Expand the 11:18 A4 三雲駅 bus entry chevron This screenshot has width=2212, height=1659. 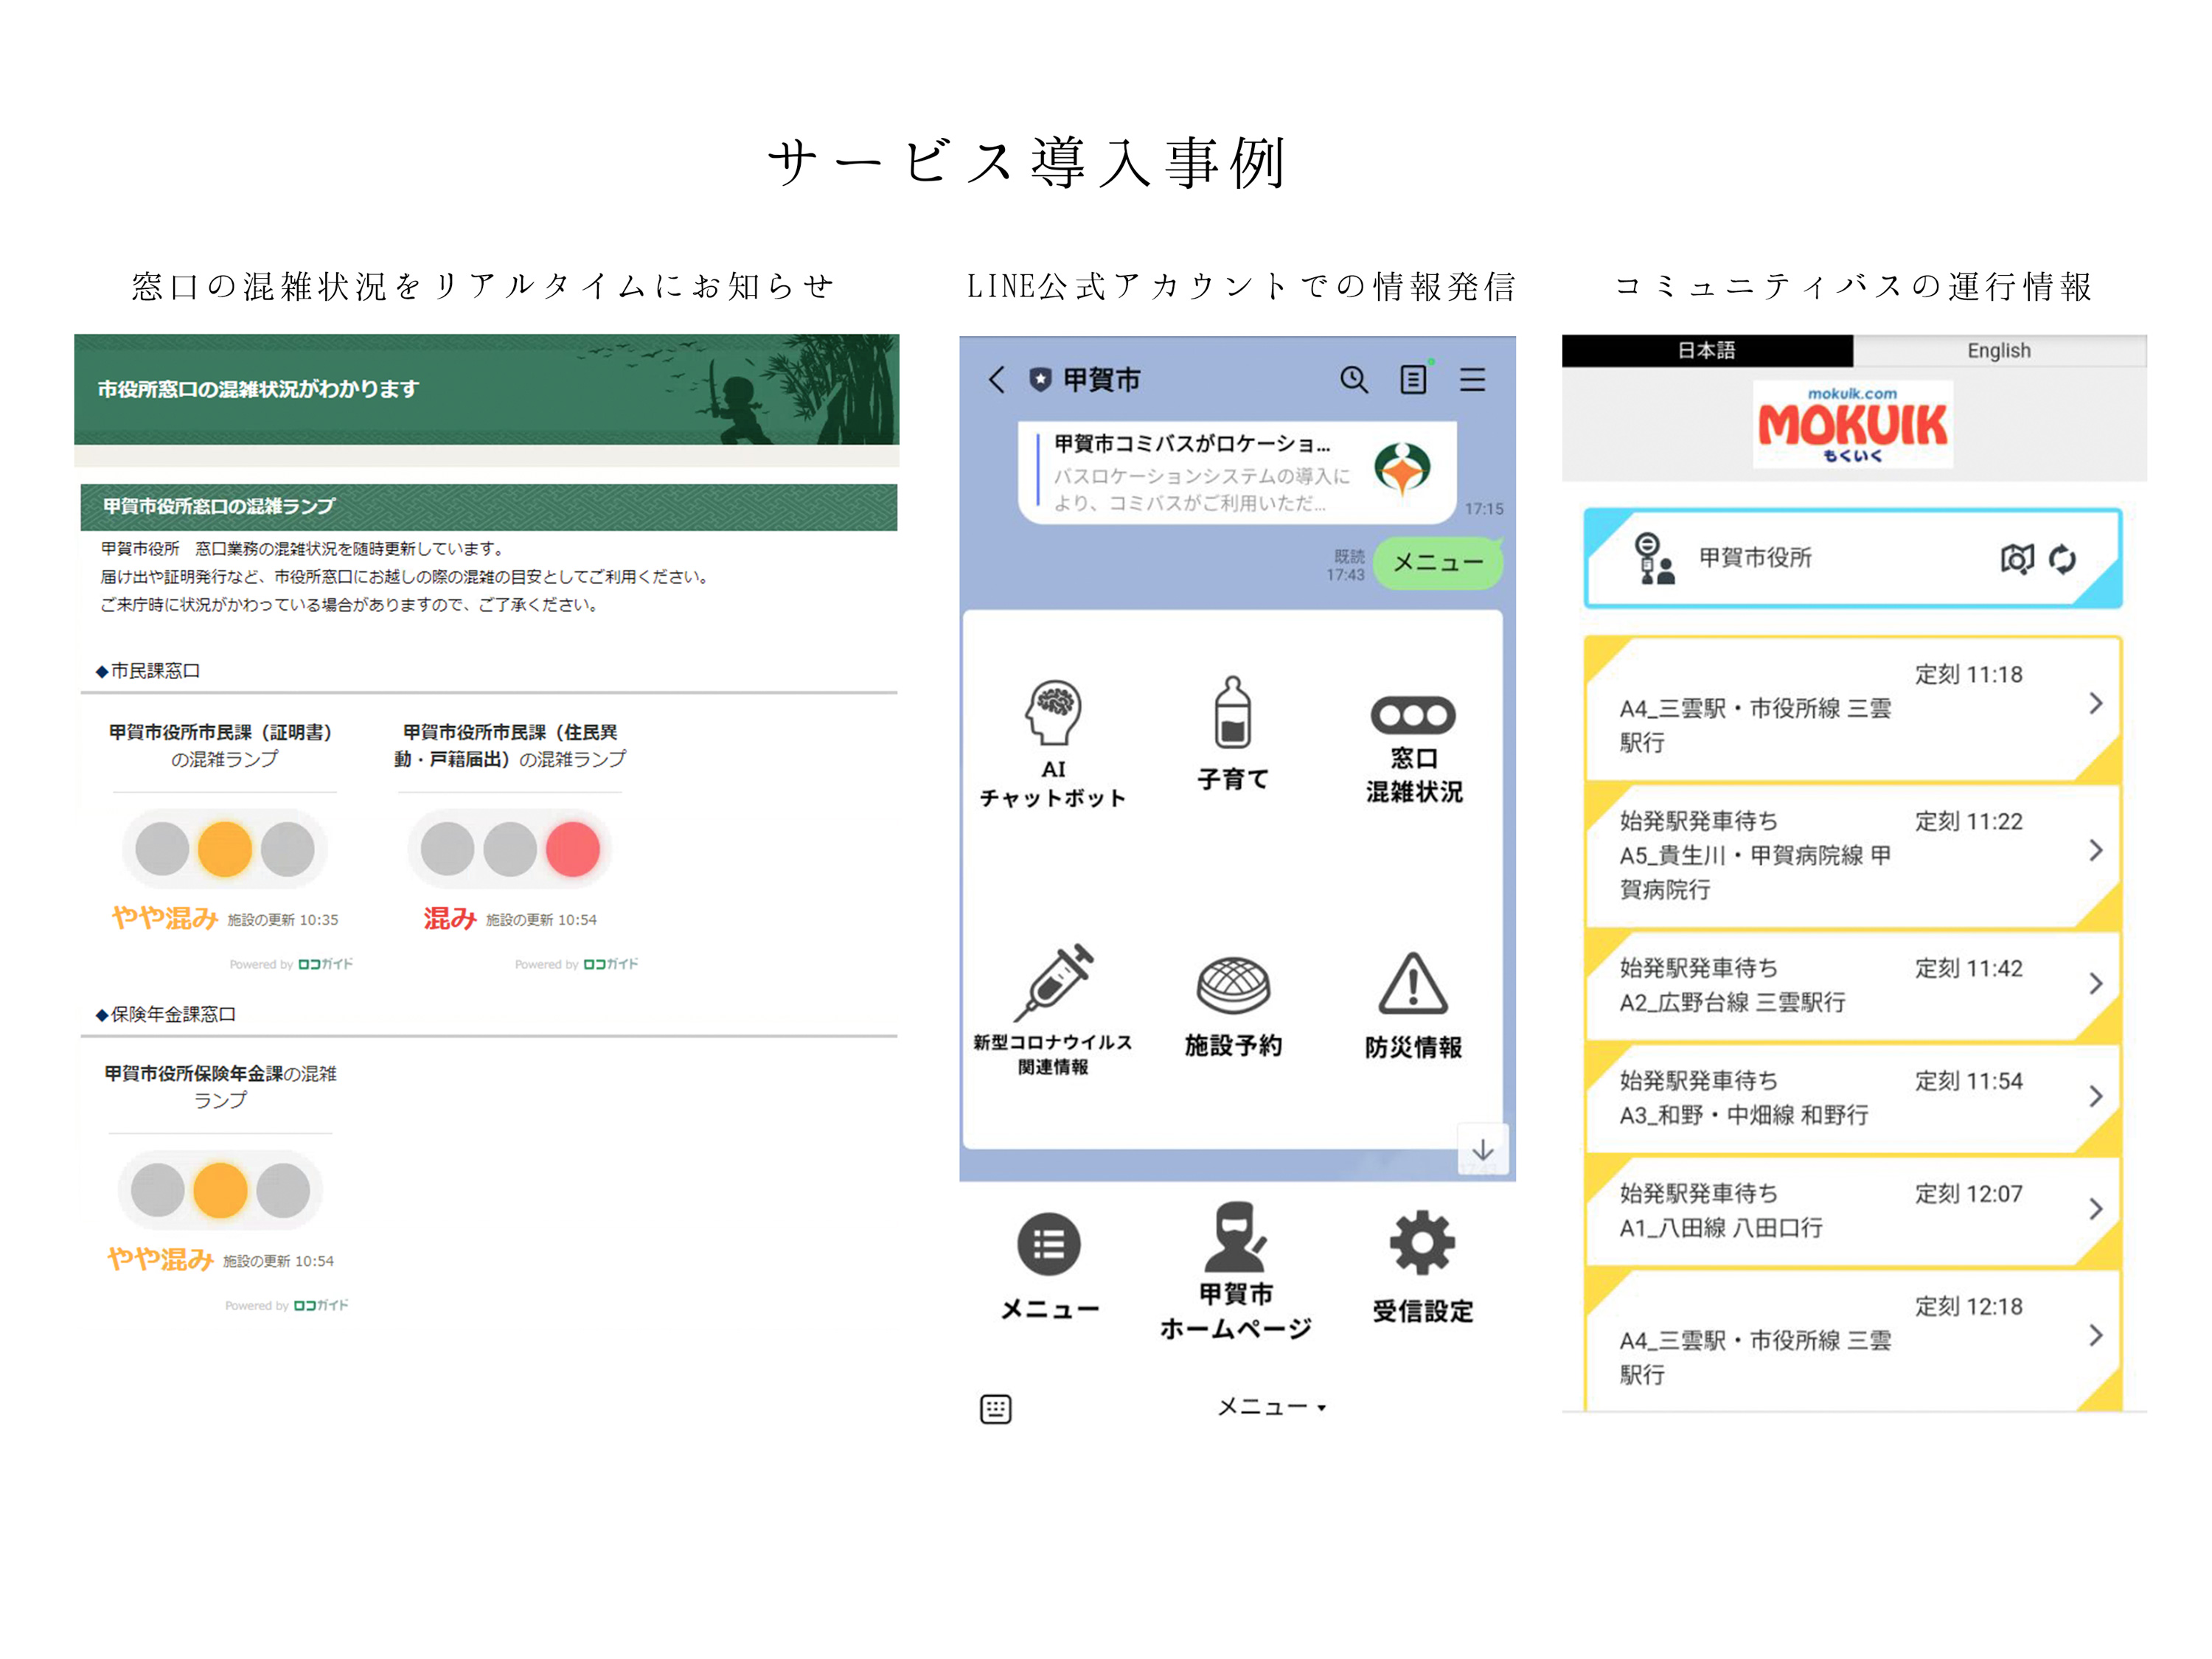point(2095,704)
